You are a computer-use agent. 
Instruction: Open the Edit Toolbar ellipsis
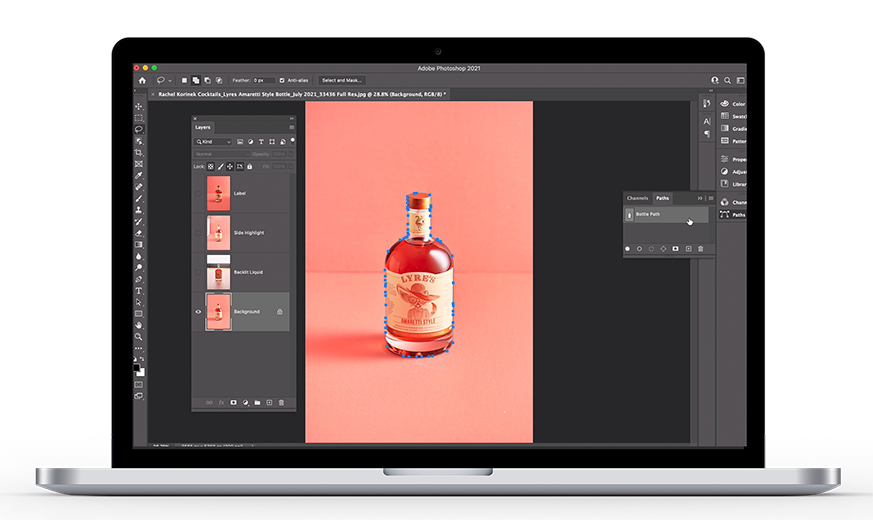pos(139,349)
